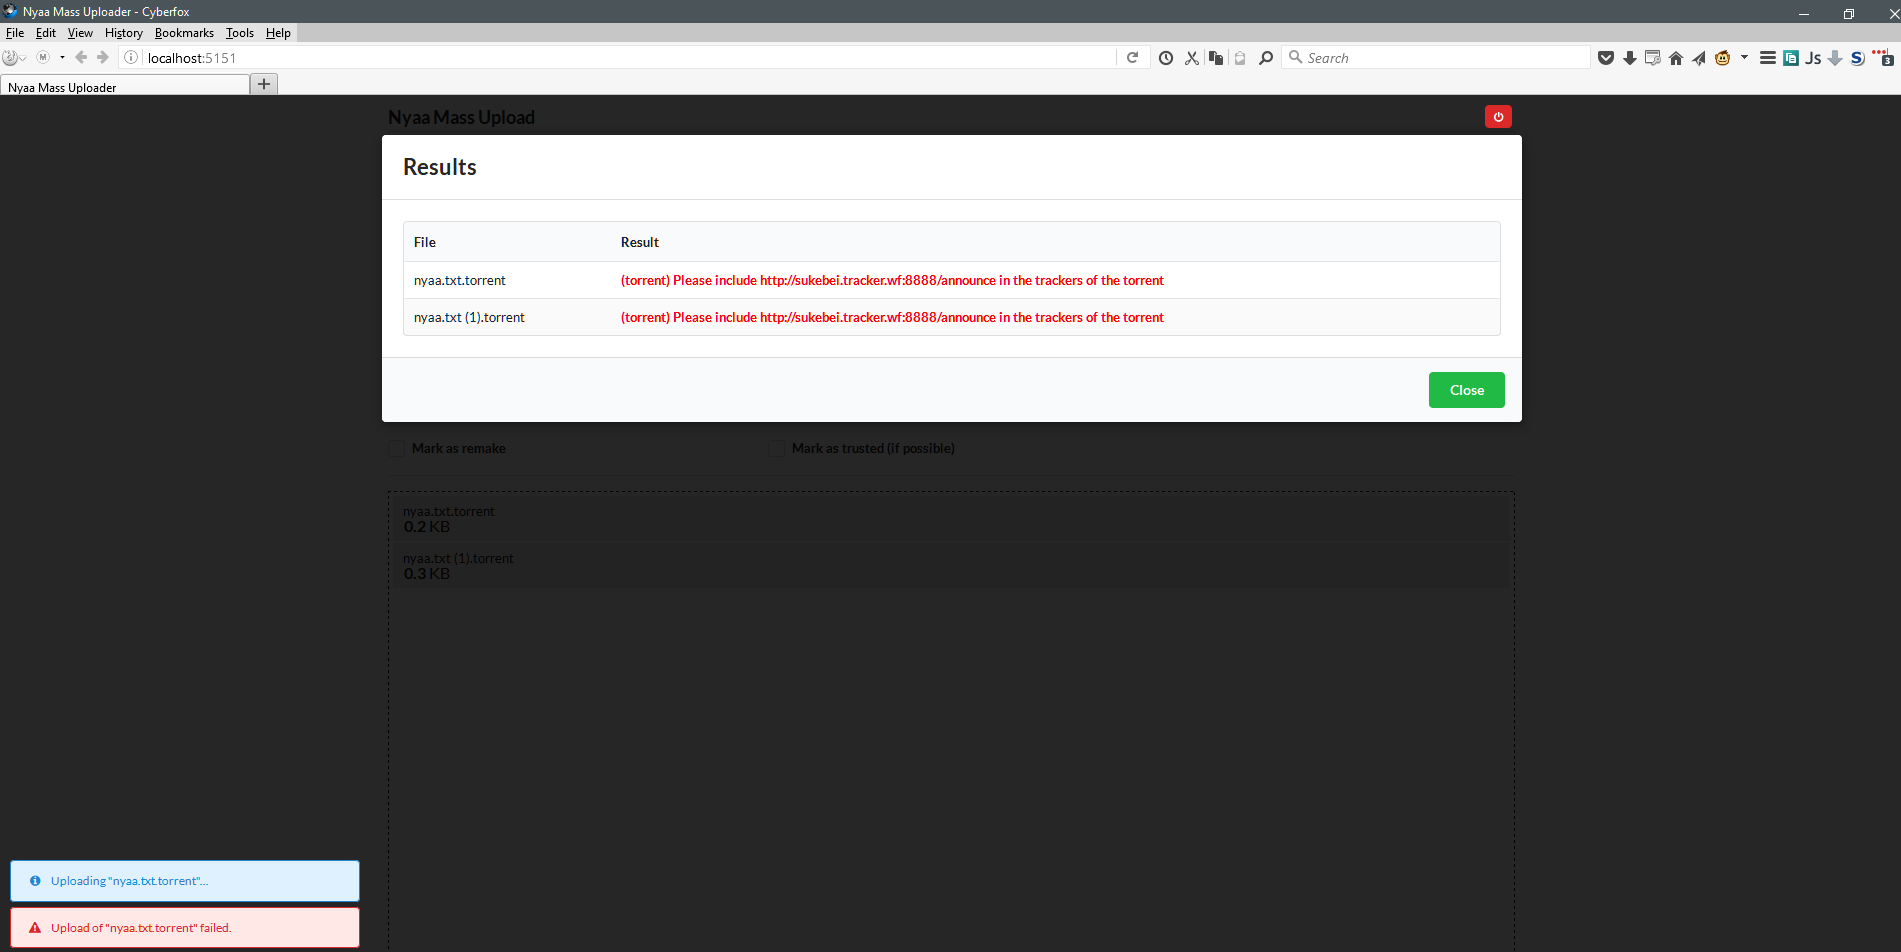Open the File menu
1901x952 pixels.
[x=15, y=33]
